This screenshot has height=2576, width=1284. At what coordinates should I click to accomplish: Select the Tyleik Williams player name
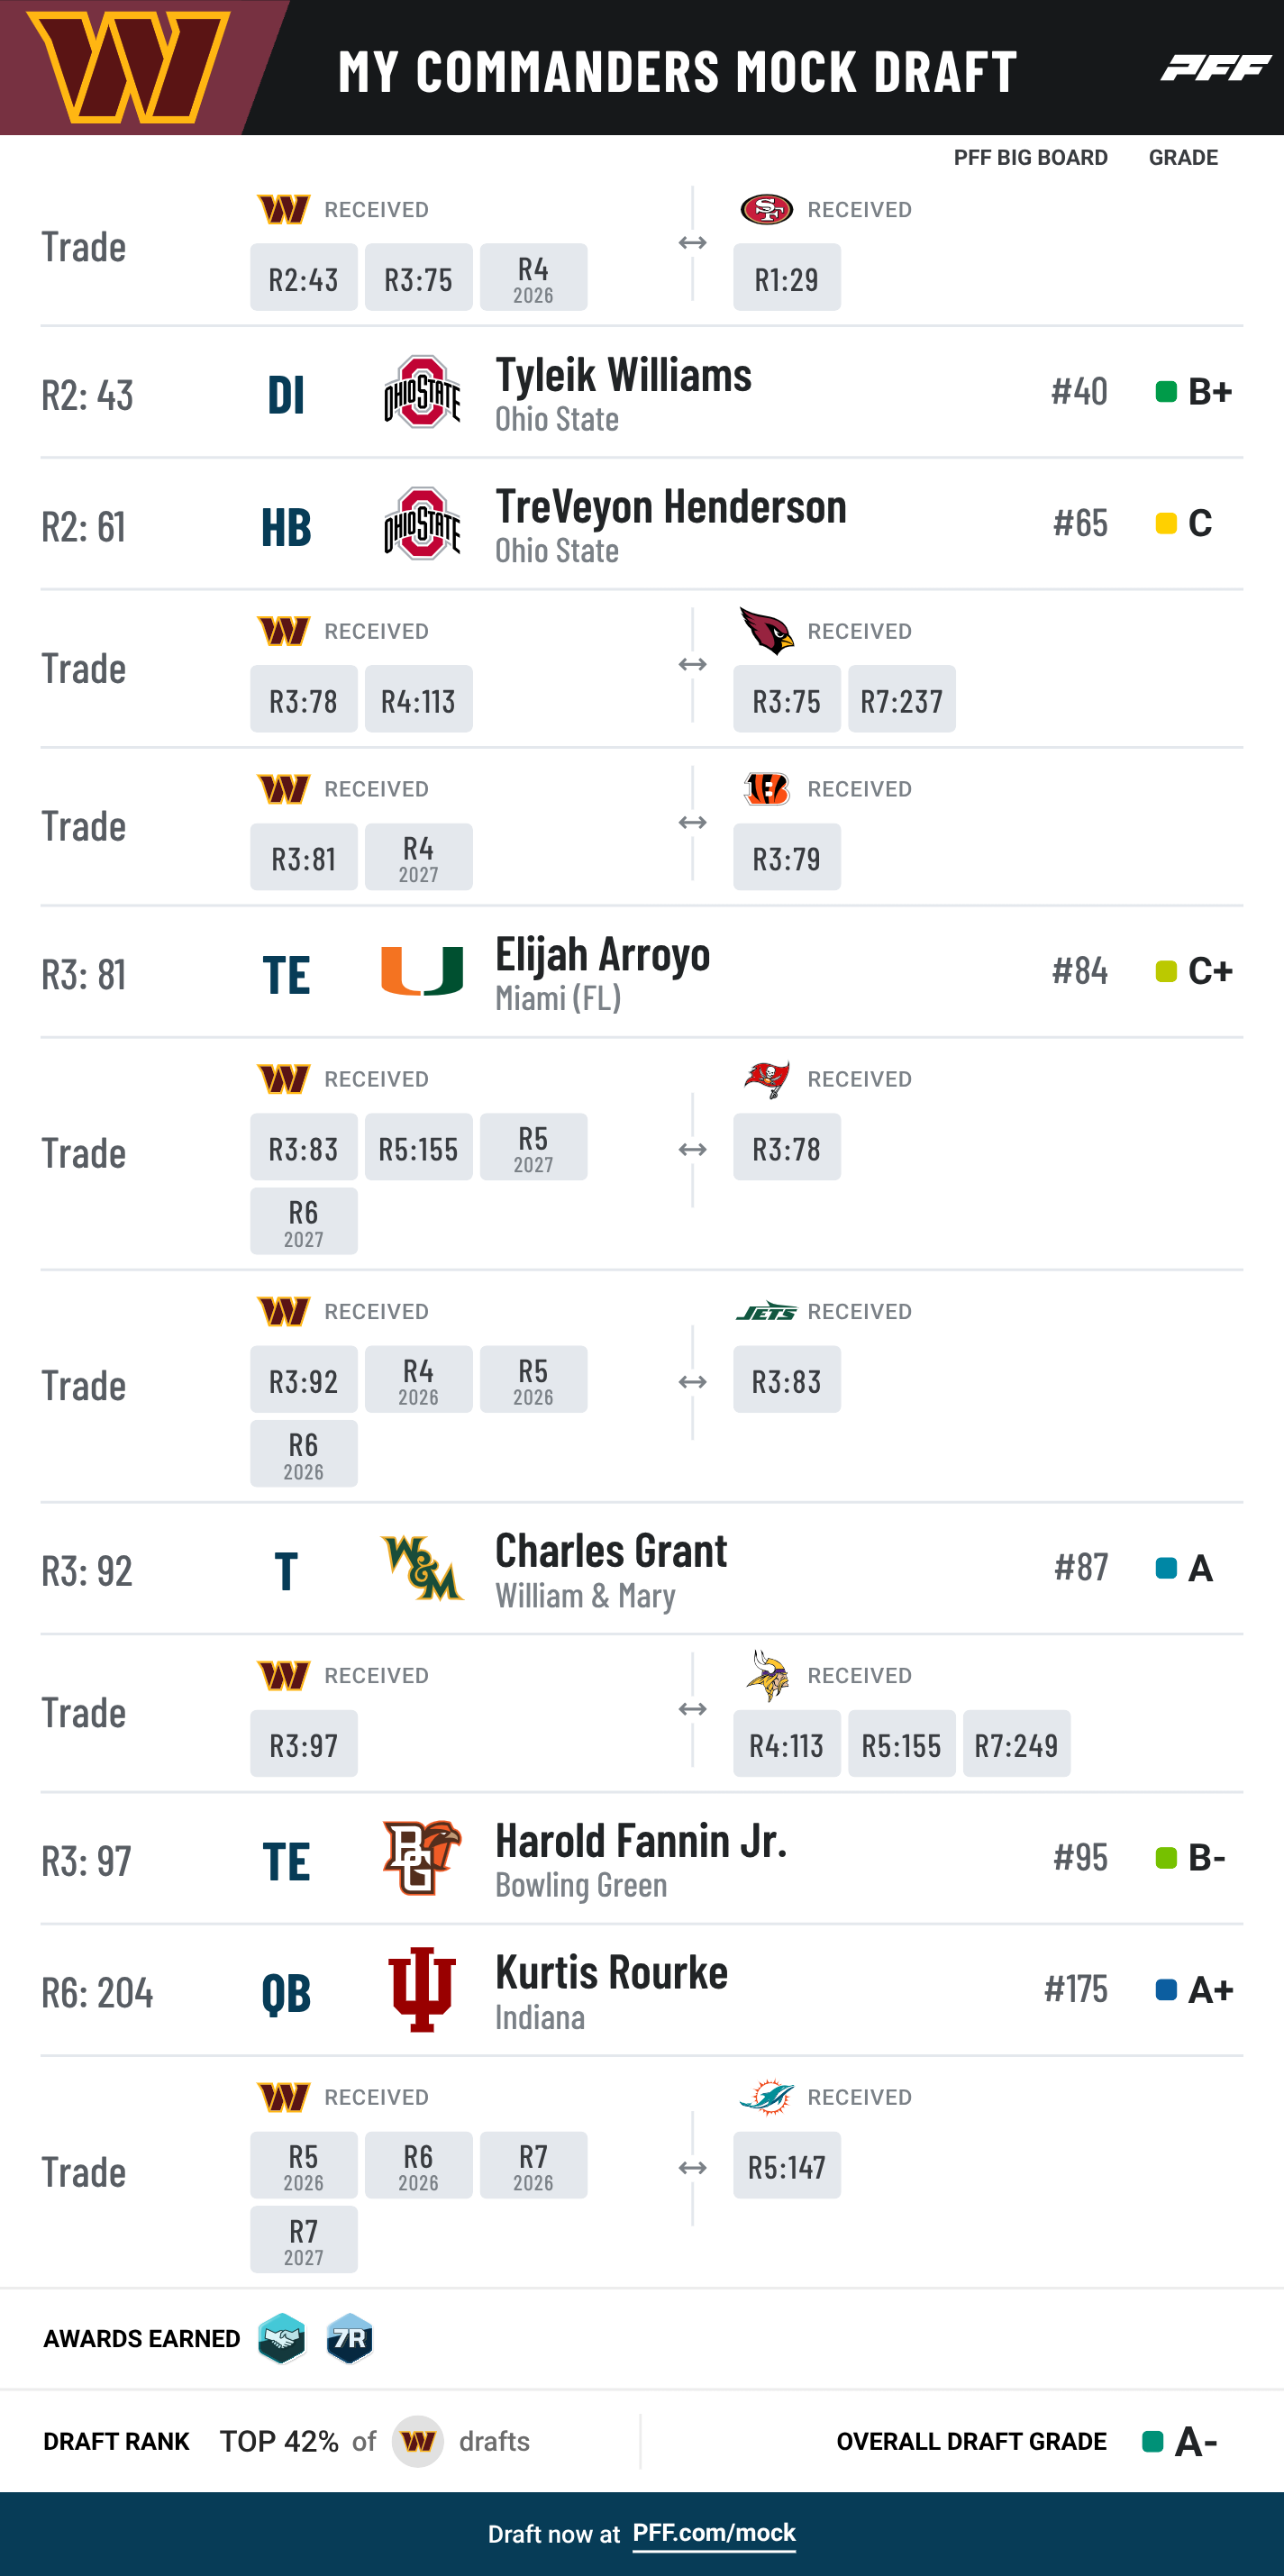click(623, 375)
